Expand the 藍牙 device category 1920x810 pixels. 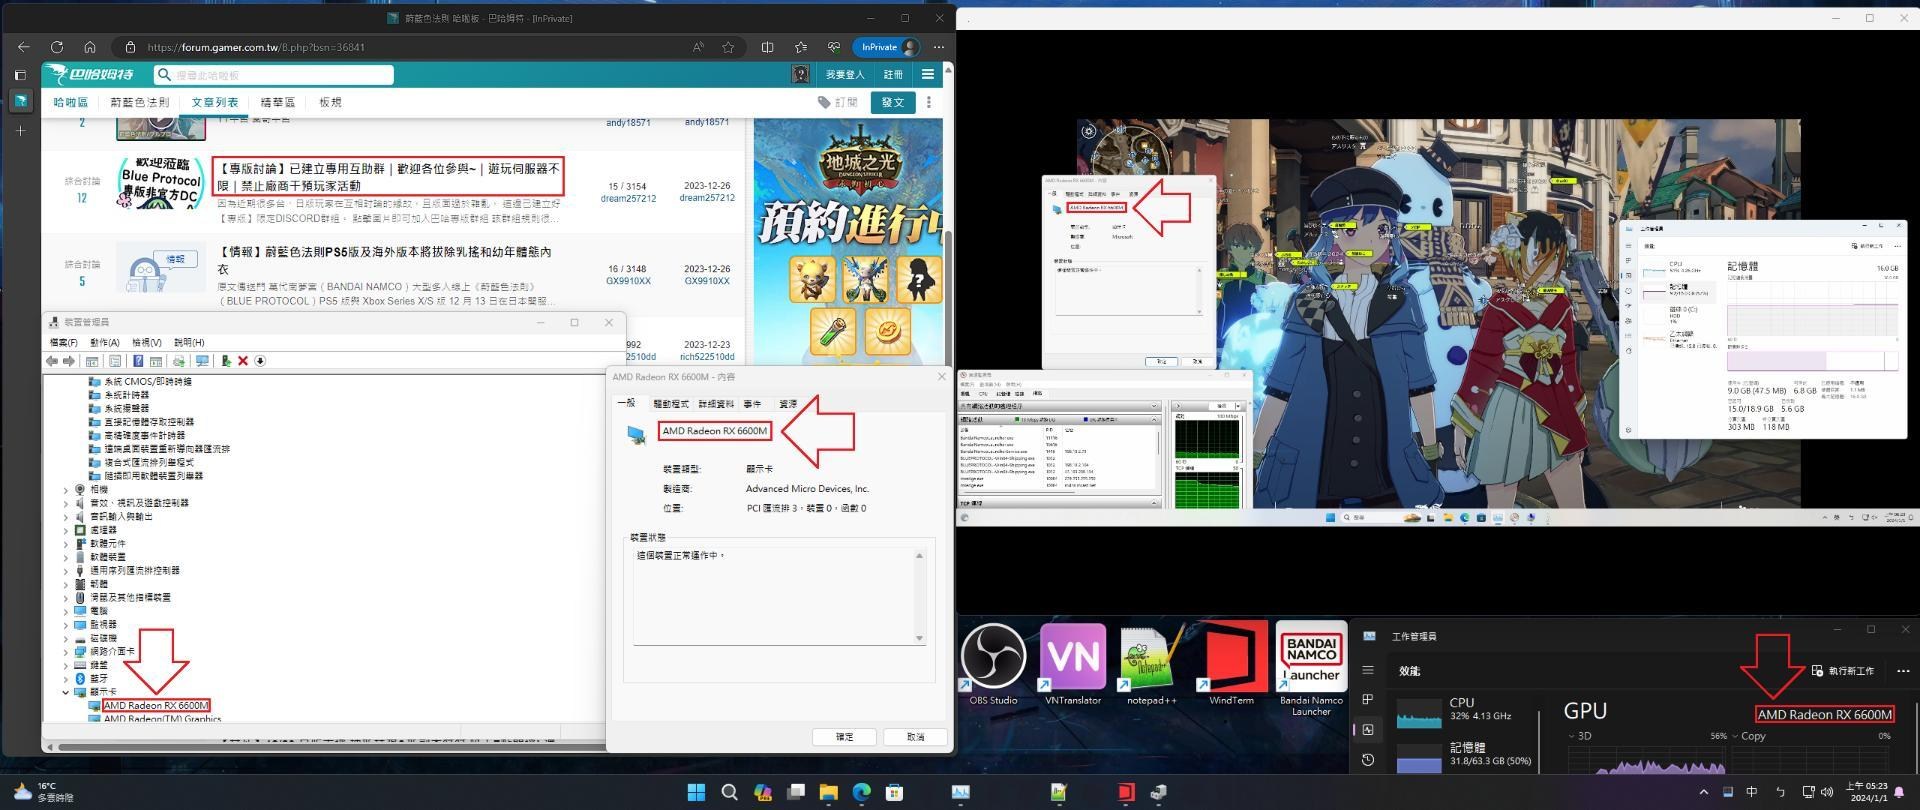click(66, 678)
